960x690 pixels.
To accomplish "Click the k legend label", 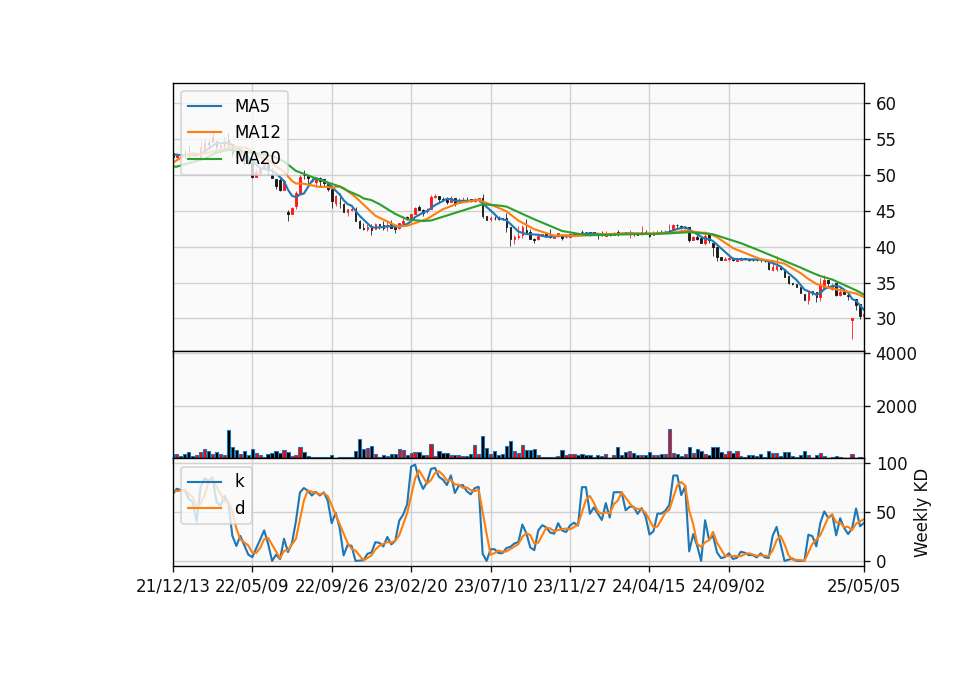I will [x=239, y=481].
